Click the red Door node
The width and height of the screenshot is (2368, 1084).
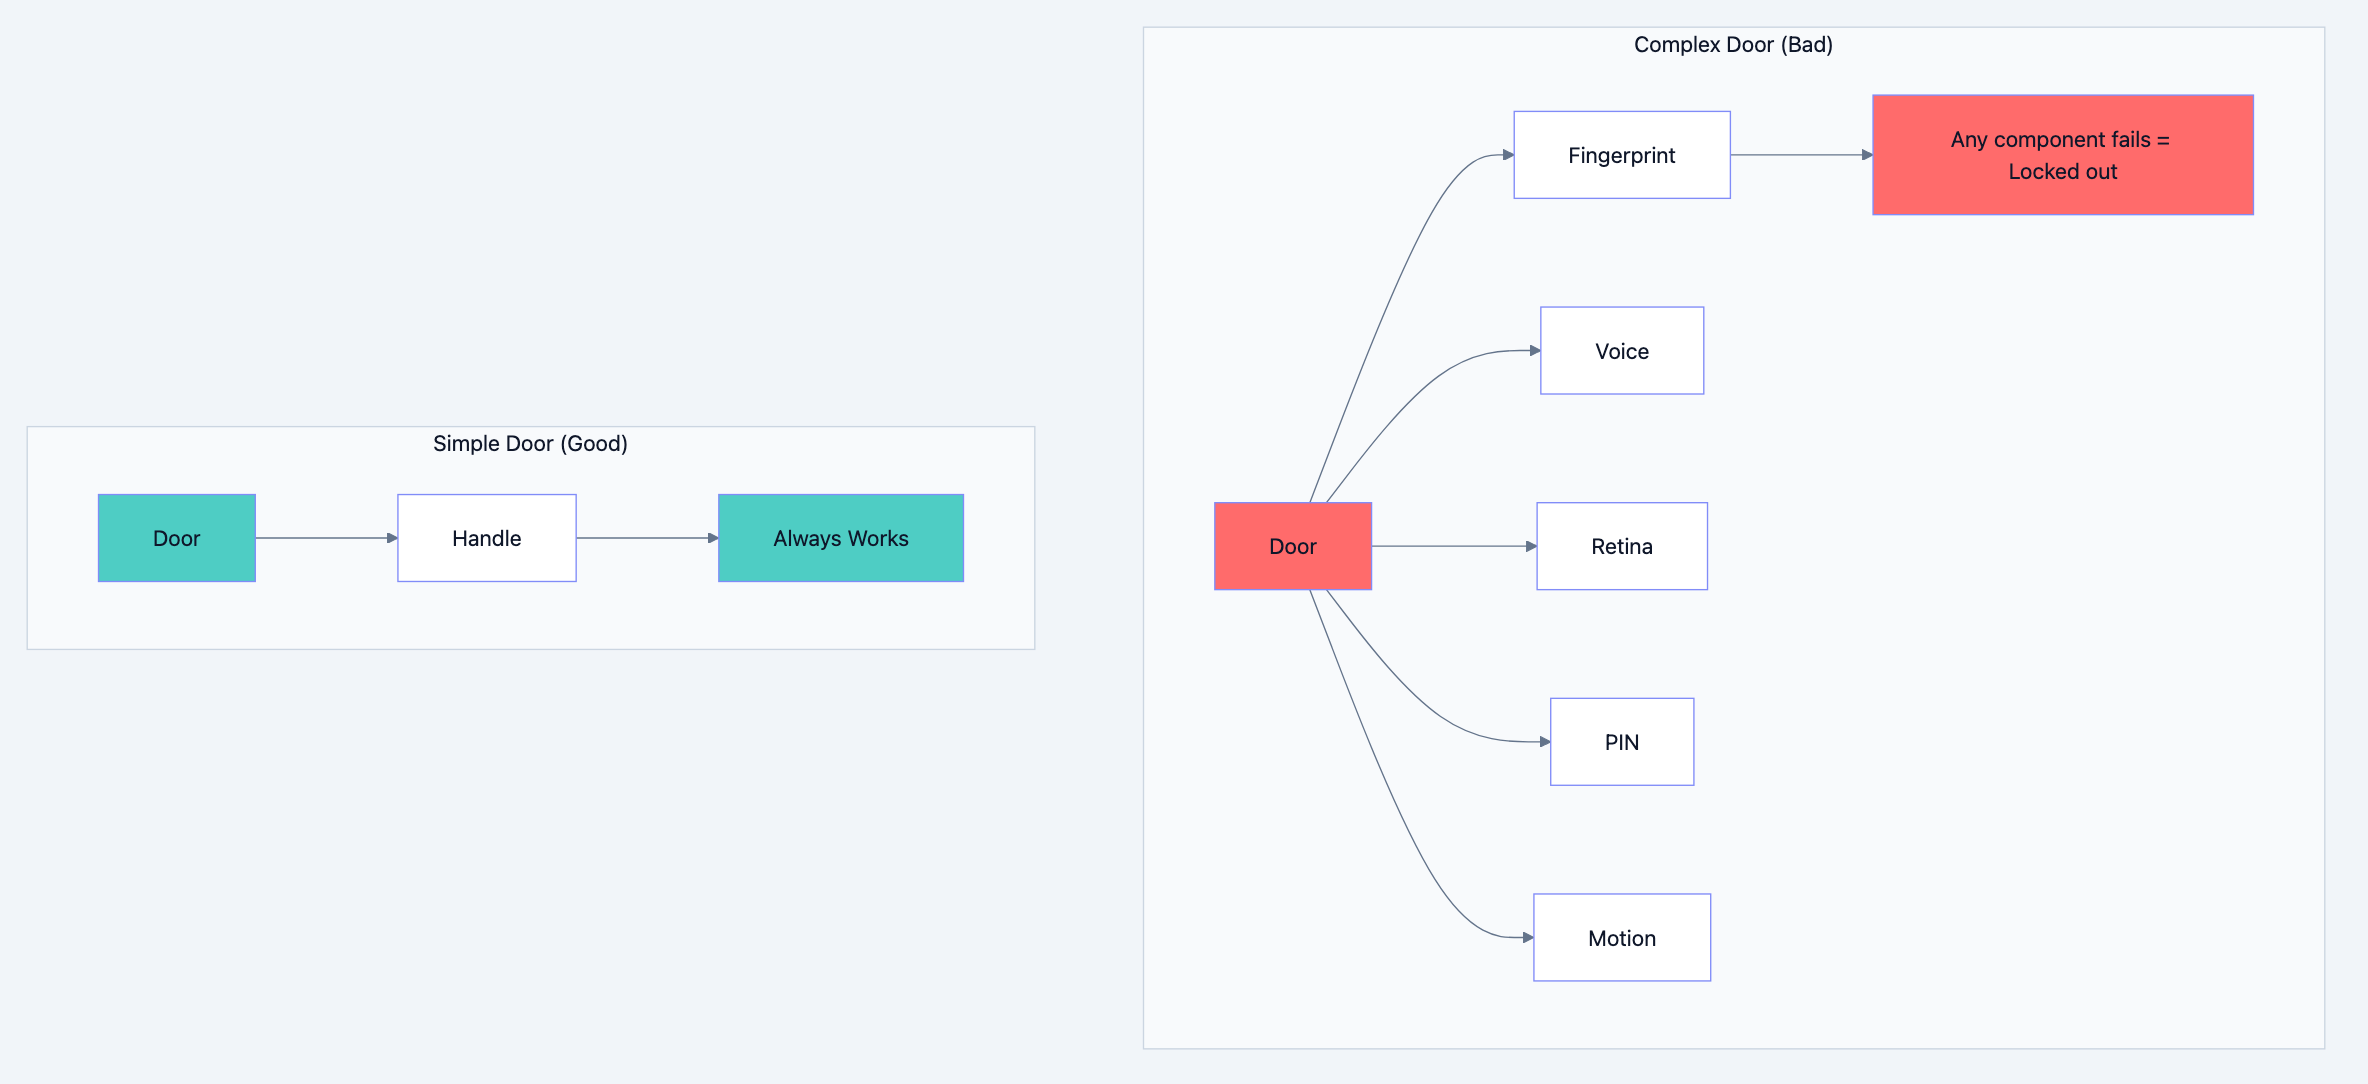(x=1293, y=546)
